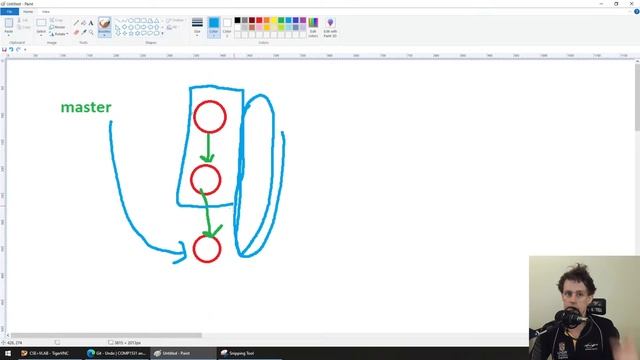Pick the green color swatch
Screen dimensions: 640x360
tap(281, 20)
